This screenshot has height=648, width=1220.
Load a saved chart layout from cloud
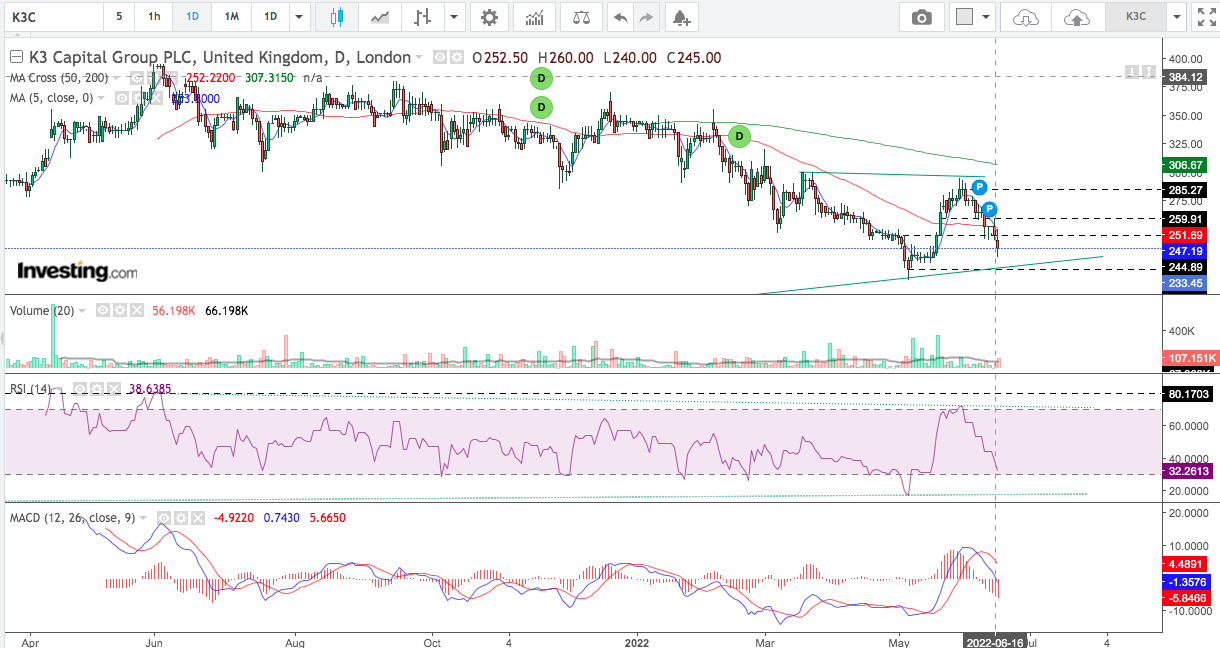click(x=1026, y=17)
